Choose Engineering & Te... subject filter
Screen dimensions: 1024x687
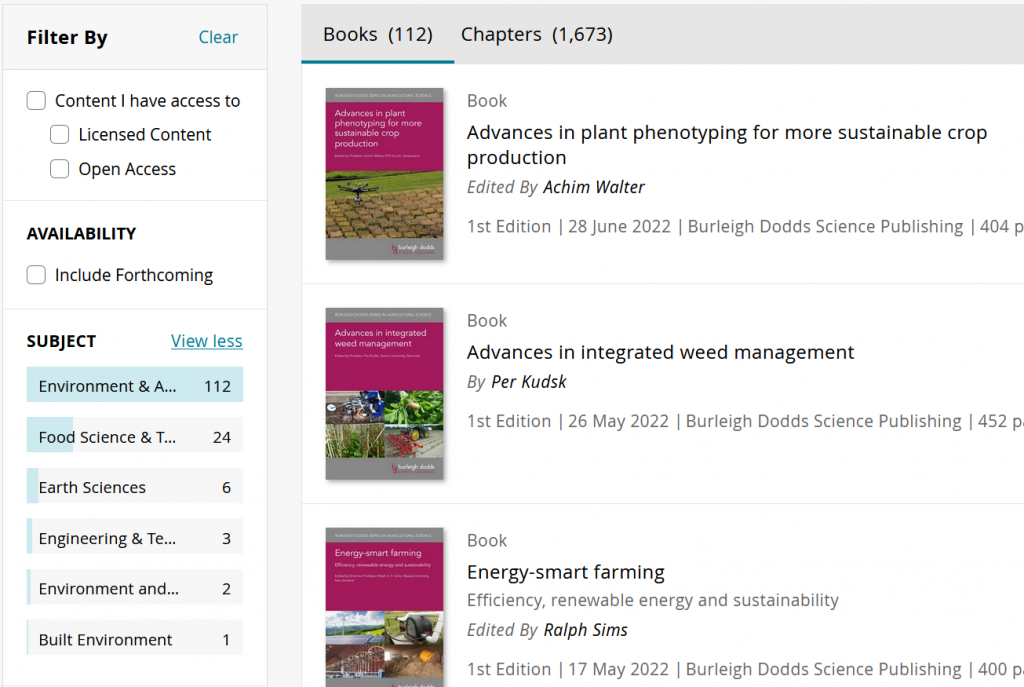pos(135,537)
